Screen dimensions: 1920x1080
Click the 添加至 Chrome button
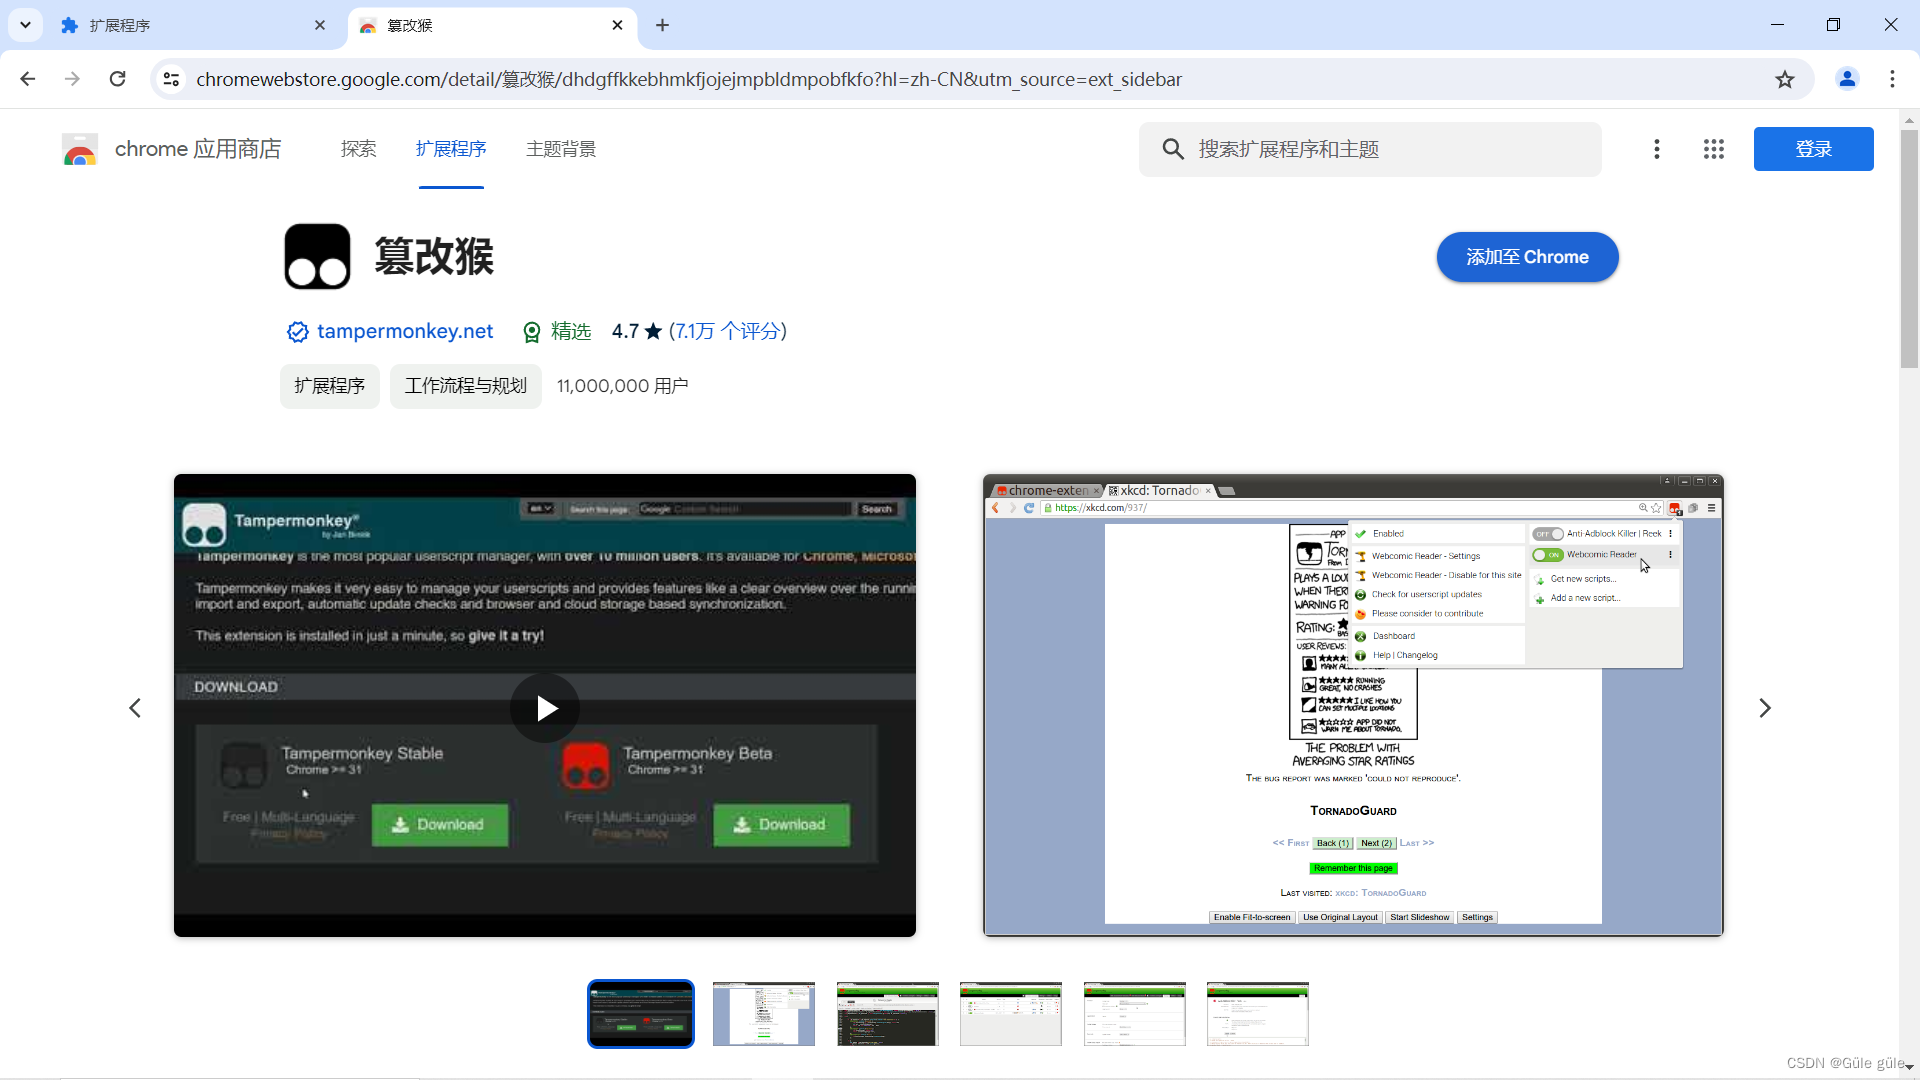1527,257
